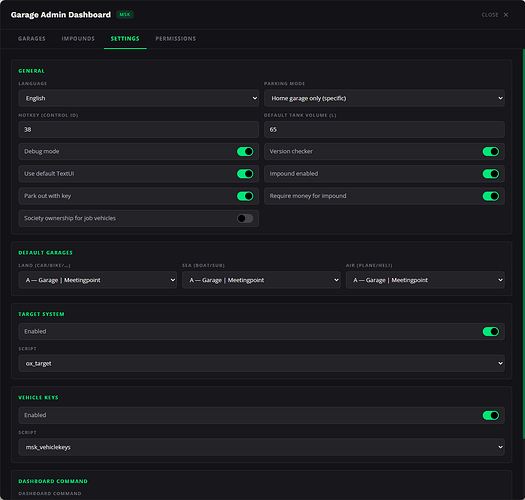
Task: Toggle the Version checker switch
Action: tap(491, 151)
